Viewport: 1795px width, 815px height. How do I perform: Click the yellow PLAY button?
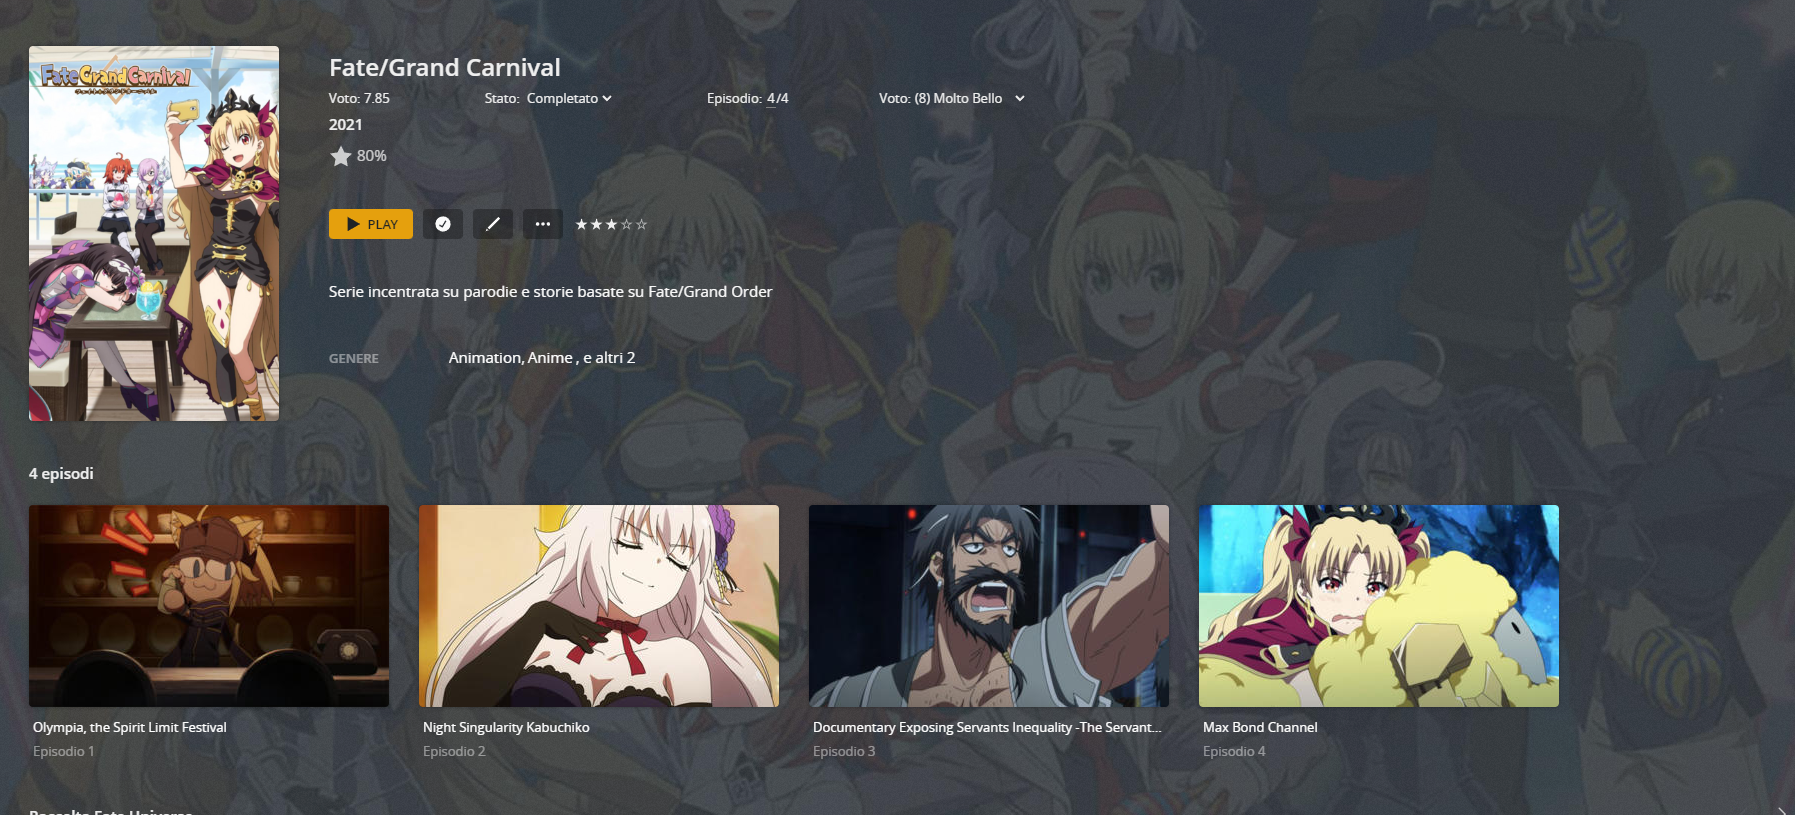click(x=370, y=224)
